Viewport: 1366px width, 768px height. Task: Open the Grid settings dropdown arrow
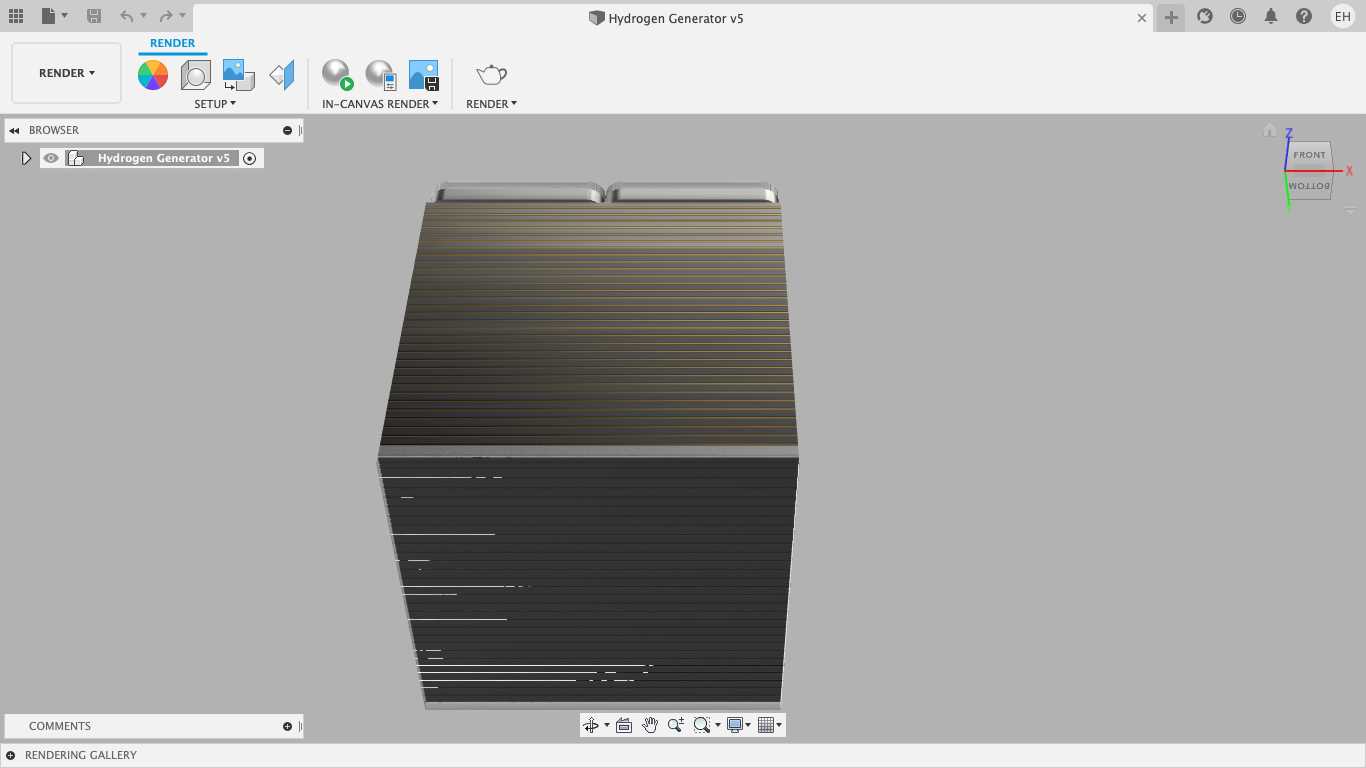pos(779,726)
